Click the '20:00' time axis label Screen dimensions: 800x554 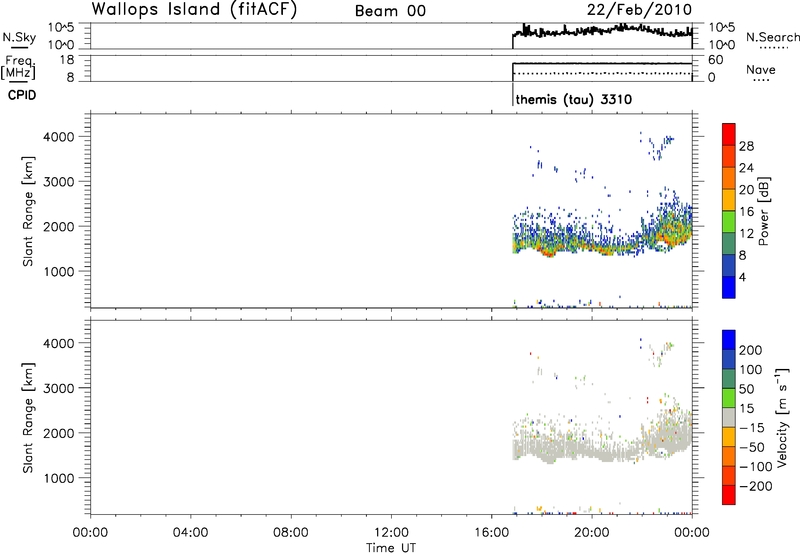click(x=592, y=533)
